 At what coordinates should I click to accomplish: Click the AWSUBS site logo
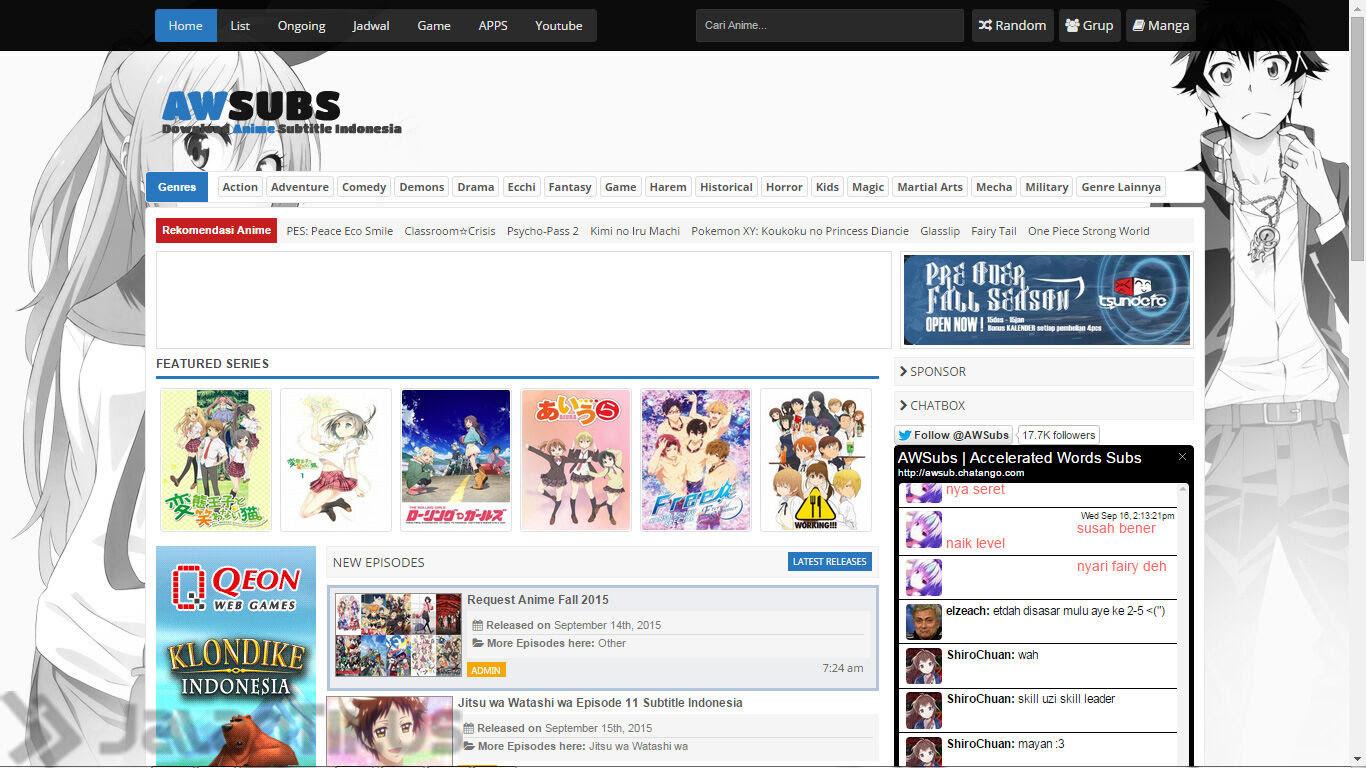pos(281,112)
